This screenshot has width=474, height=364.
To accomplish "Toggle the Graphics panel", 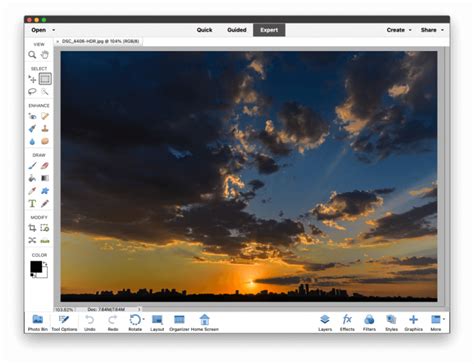I will [x=414, y=323].
